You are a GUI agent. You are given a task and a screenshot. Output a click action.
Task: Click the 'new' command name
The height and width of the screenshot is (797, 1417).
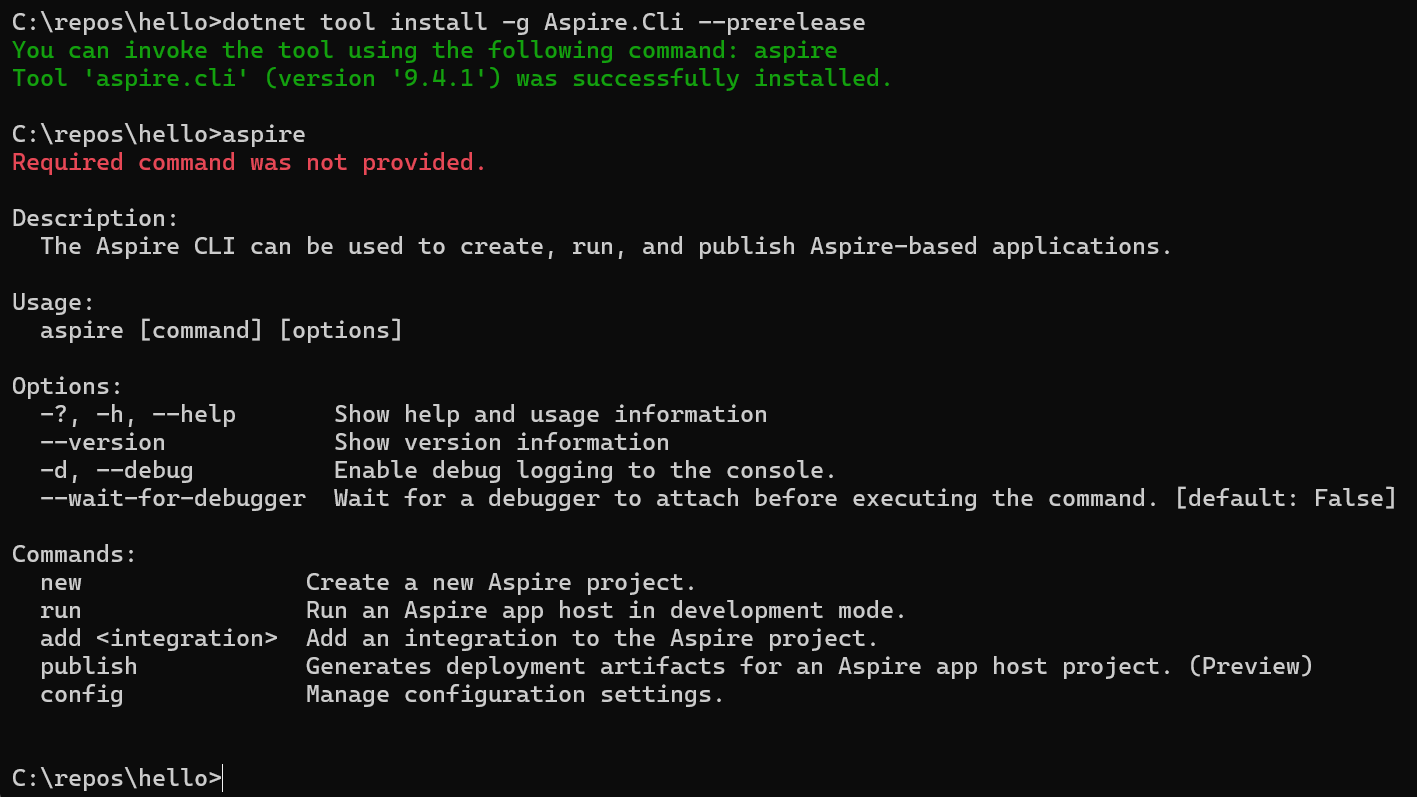[x=61, y=583]
